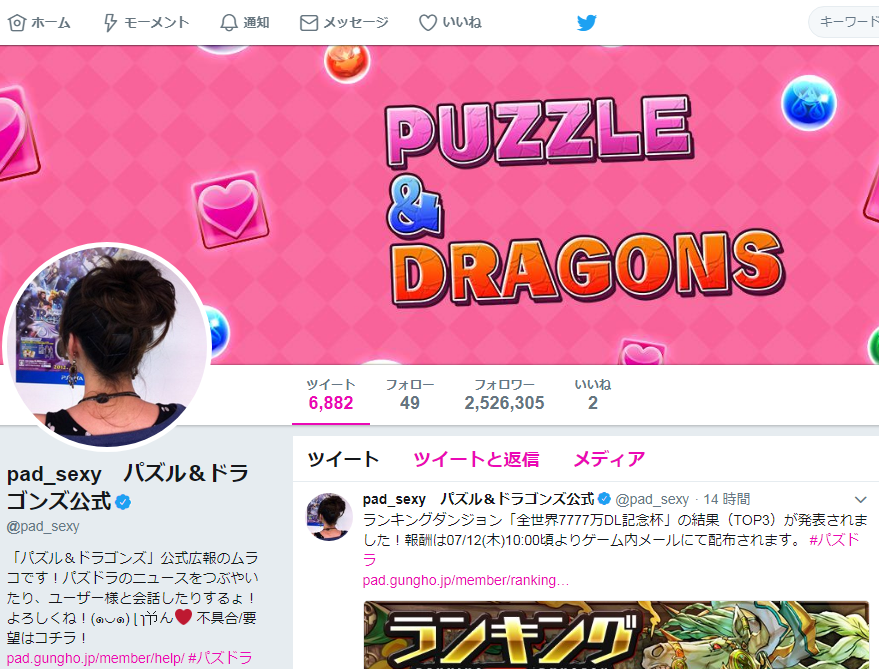Select the ツイート timeline tab
879x669 pixels.
point(343,459)
